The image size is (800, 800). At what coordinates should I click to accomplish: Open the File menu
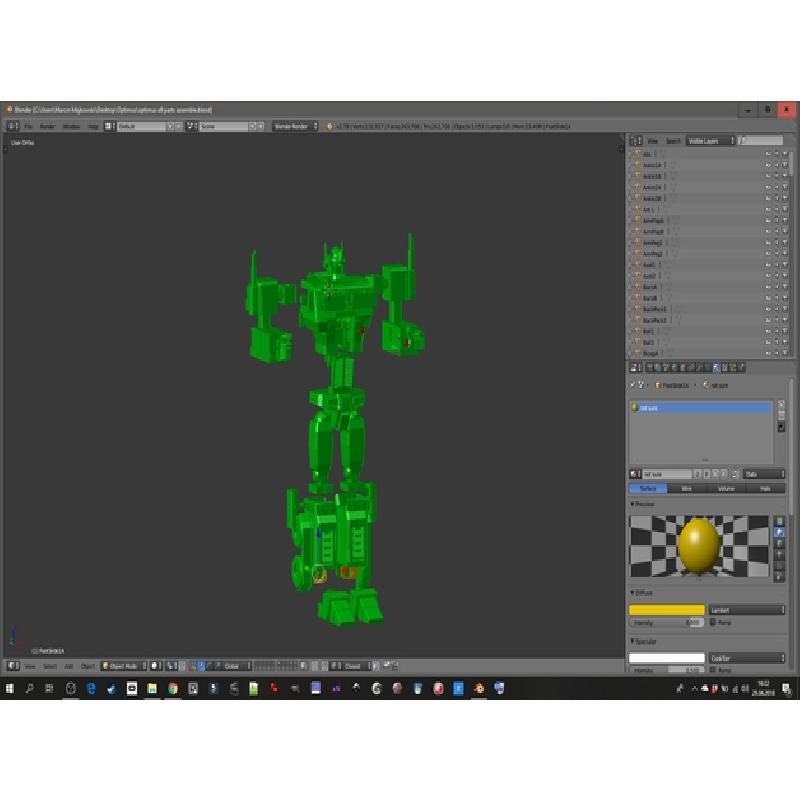28,126
